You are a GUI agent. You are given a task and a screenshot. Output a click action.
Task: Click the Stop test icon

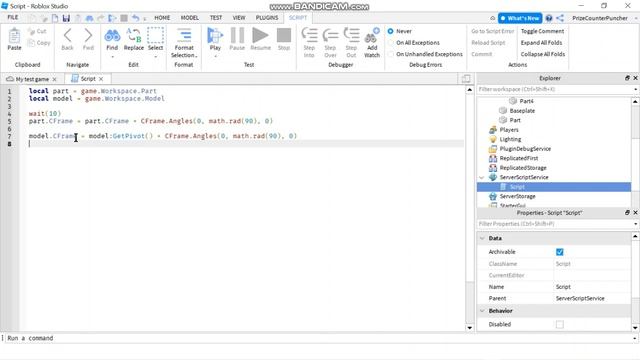(284, 36)
